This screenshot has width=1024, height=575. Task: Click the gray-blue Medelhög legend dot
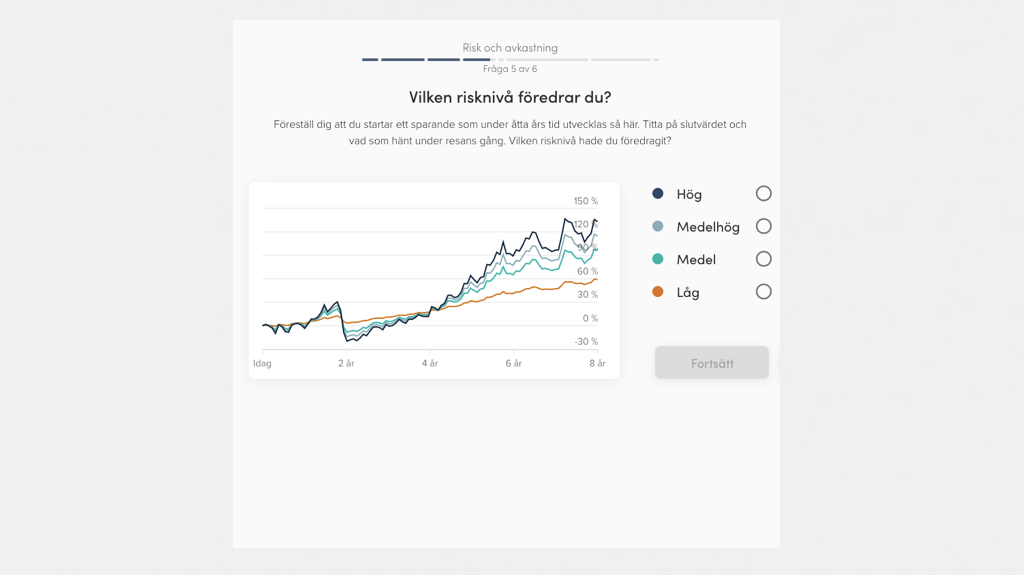point(658,227)
